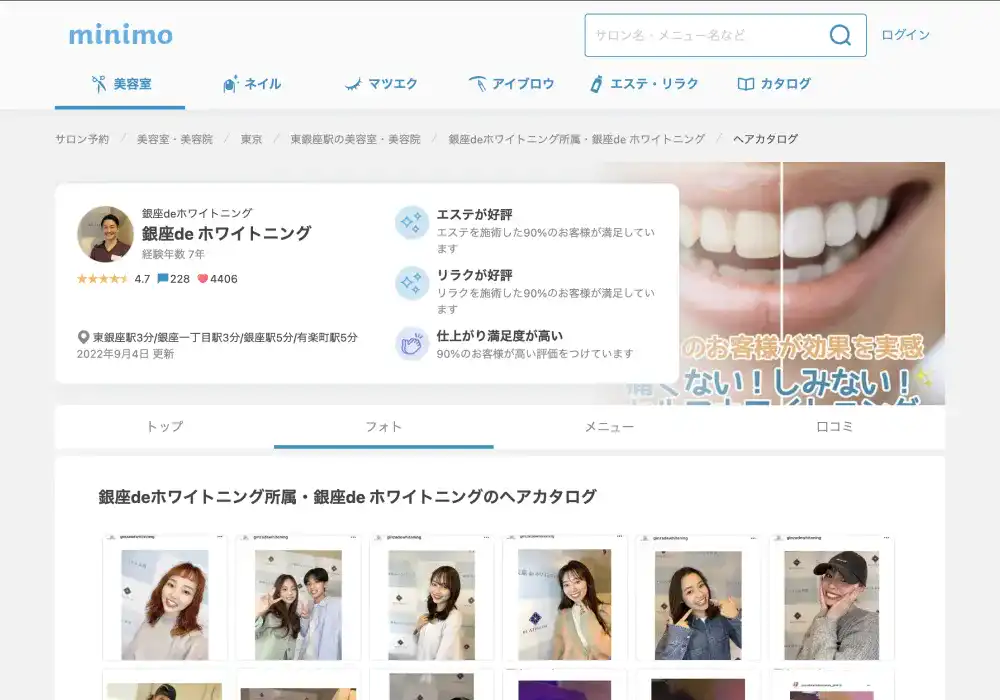Click the blue review comment icon
Screen dimensions: 1000x700
coord(163,279)
